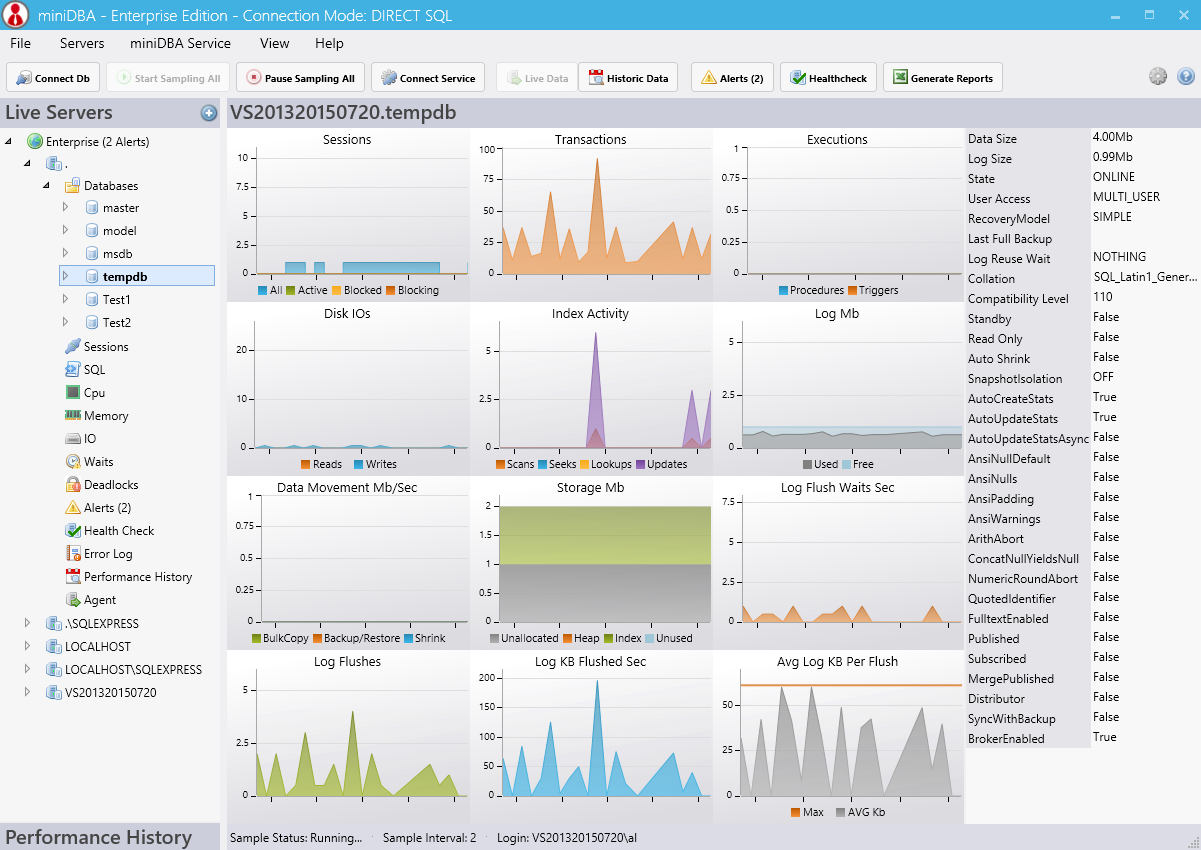1201x850 pixels.
Task: Click the Blocked legend swatch in Sessions chart
Action: 336,291
